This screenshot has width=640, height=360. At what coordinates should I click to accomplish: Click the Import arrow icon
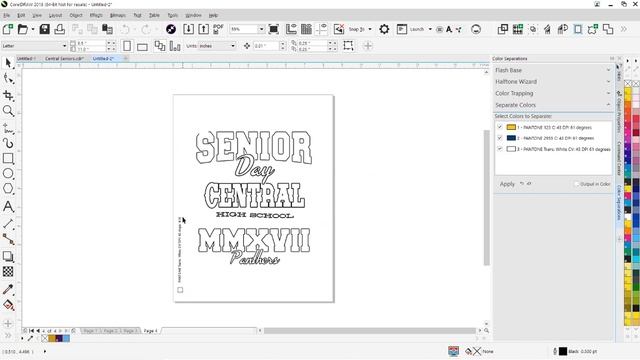click(189, 29)
